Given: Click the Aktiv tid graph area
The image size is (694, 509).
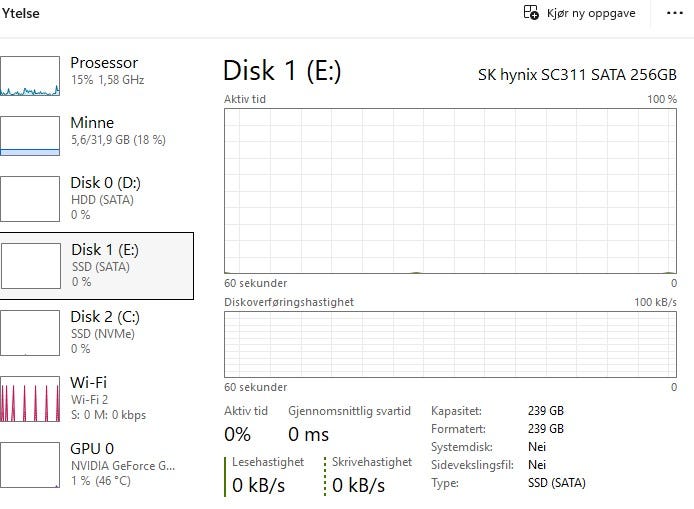Looking at the screenshot, I should pyautogui.click(x=450, y=191).
